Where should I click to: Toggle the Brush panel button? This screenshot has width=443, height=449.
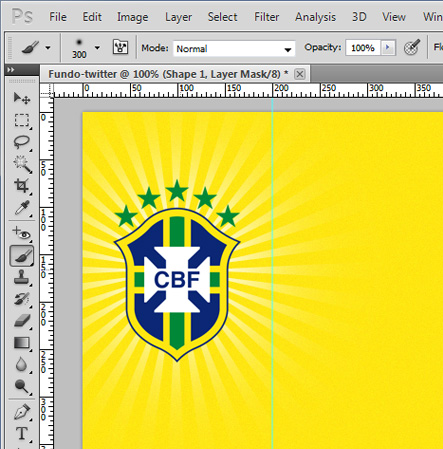120,47
